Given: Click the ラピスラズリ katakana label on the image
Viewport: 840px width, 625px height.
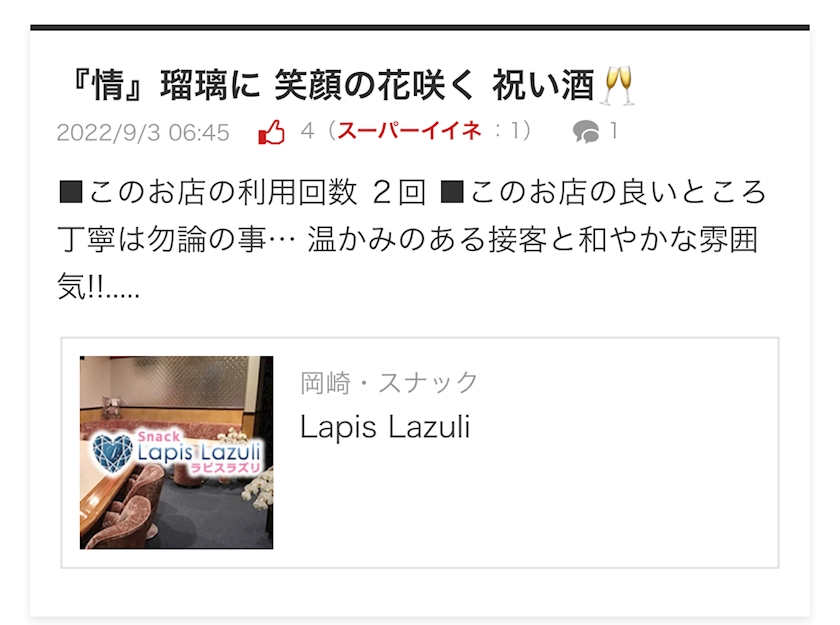Looking at the screenshot, I should click(226, 468).
